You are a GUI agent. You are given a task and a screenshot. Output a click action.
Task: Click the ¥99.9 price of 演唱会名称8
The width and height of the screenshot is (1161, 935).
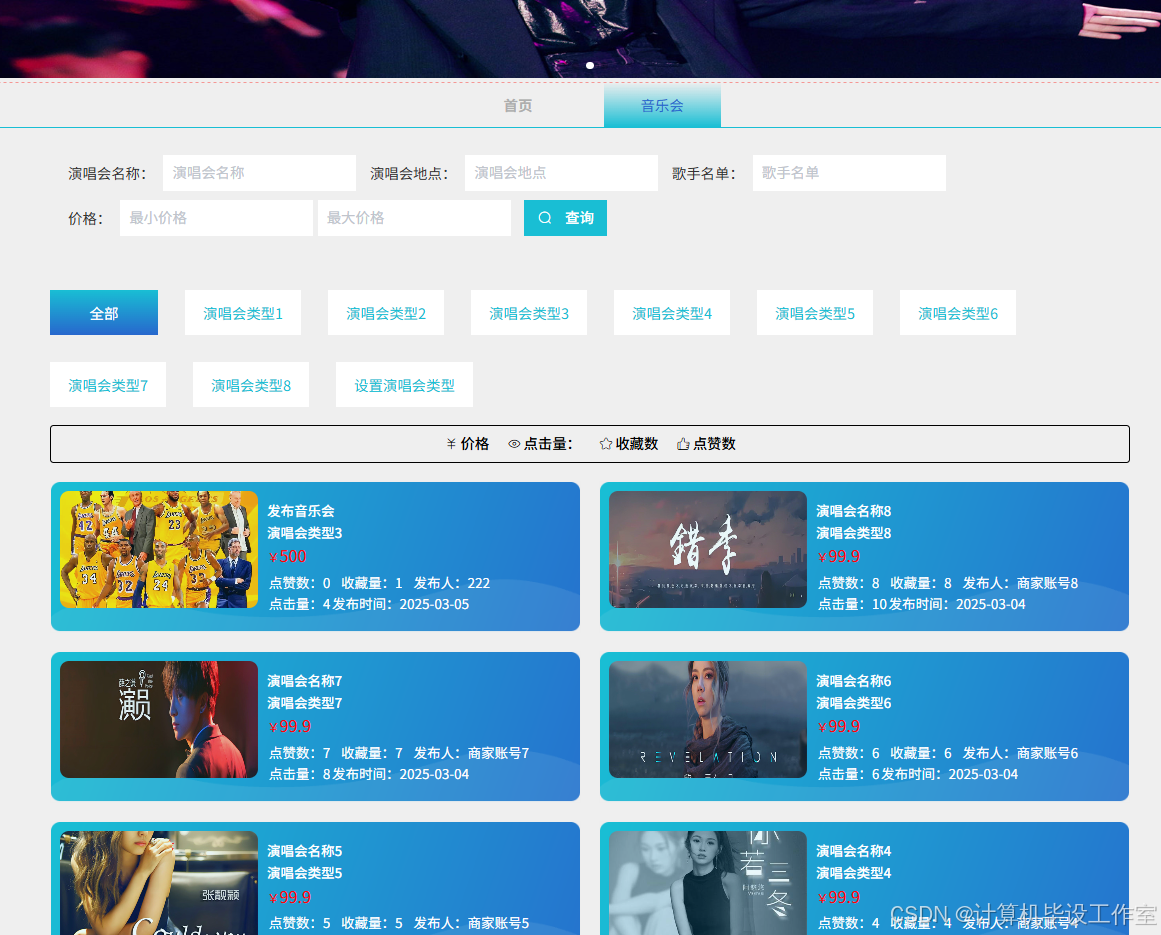coord(839,557)
